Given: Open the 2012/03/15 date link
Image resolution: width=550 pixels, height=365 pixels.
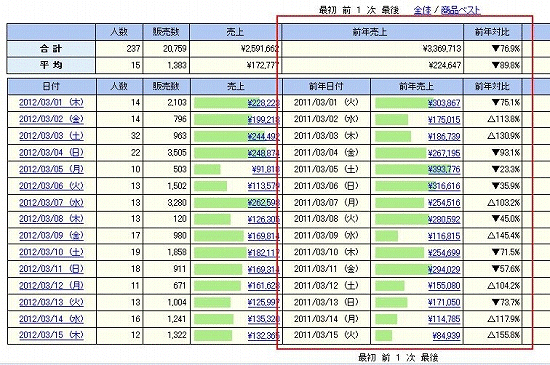Looking at the screenshot, I should coord(51,335).
